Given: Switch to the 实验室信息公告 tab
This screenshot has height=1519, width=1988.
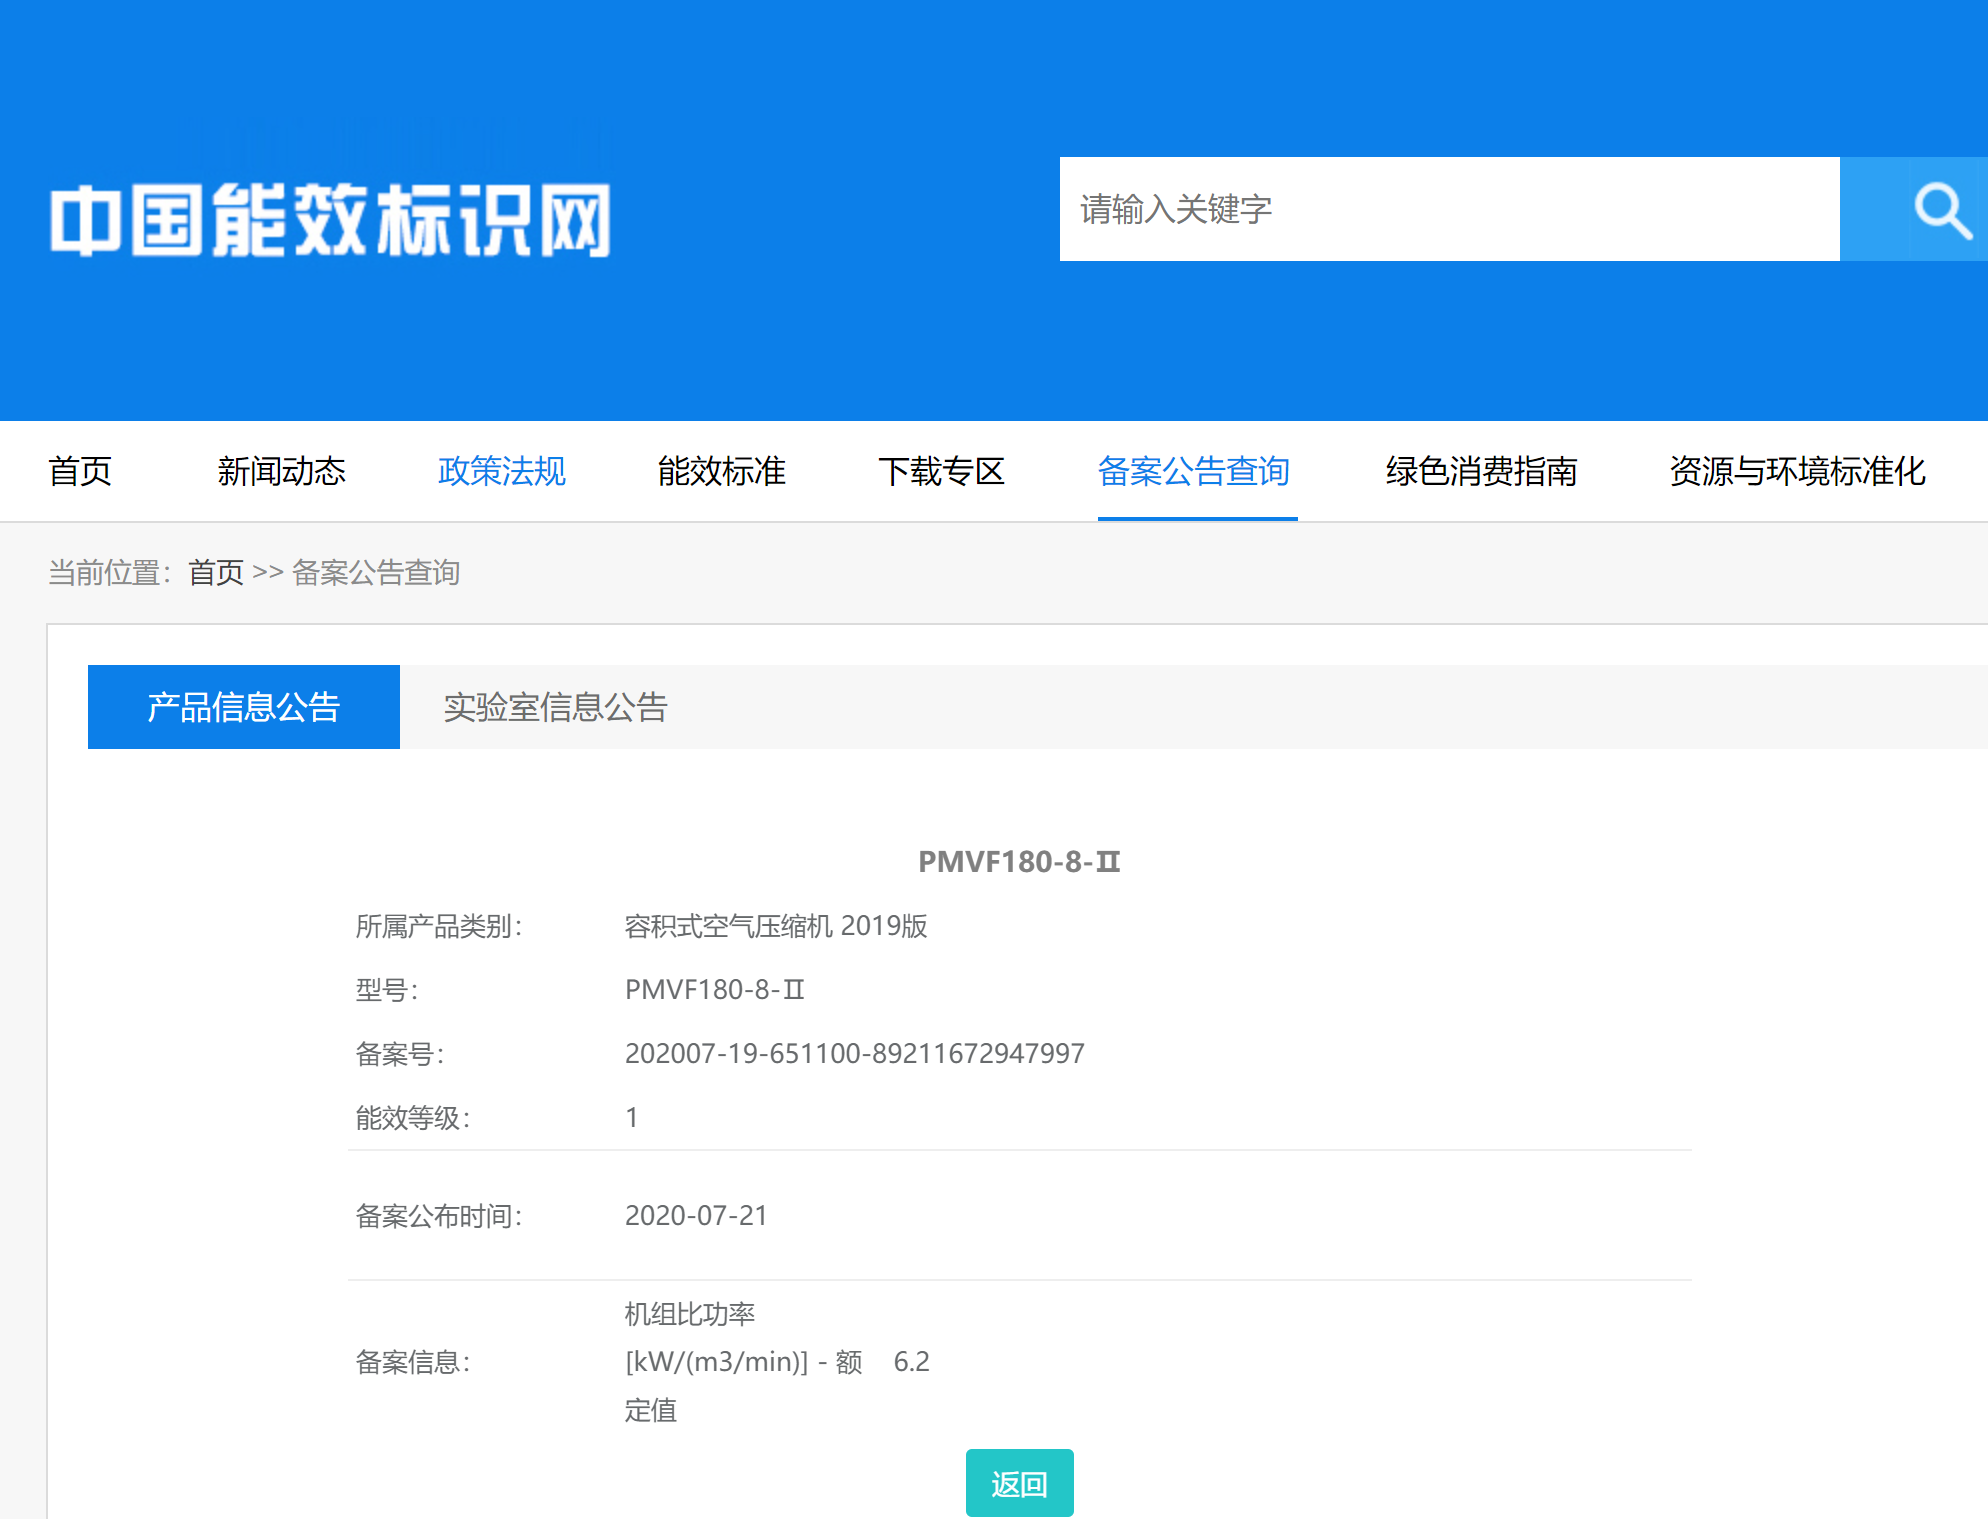Looking at the screenshot, I should tap(556, 707).
